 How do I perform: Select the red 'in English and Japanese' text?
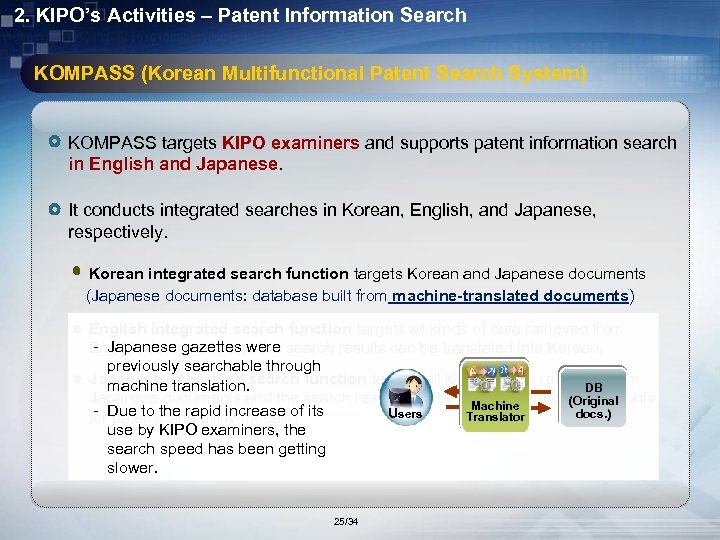point(173,164)
